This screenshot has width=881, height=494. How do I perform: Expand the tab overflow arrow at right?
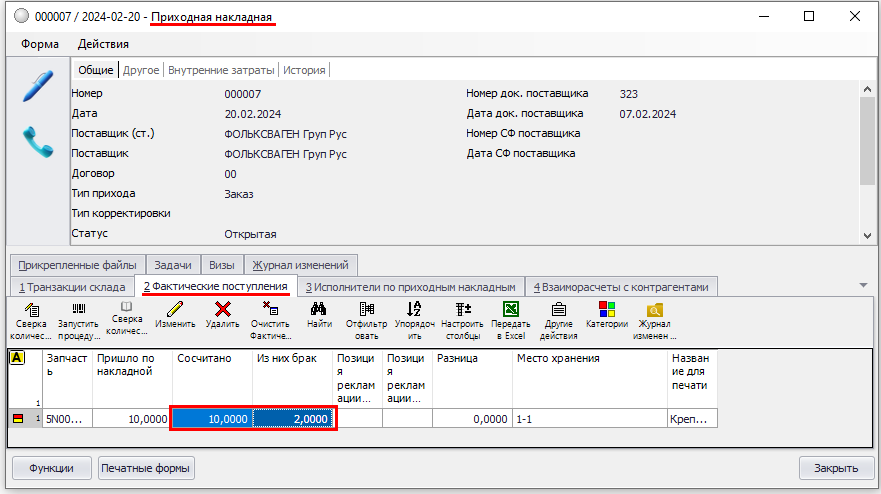863,286
